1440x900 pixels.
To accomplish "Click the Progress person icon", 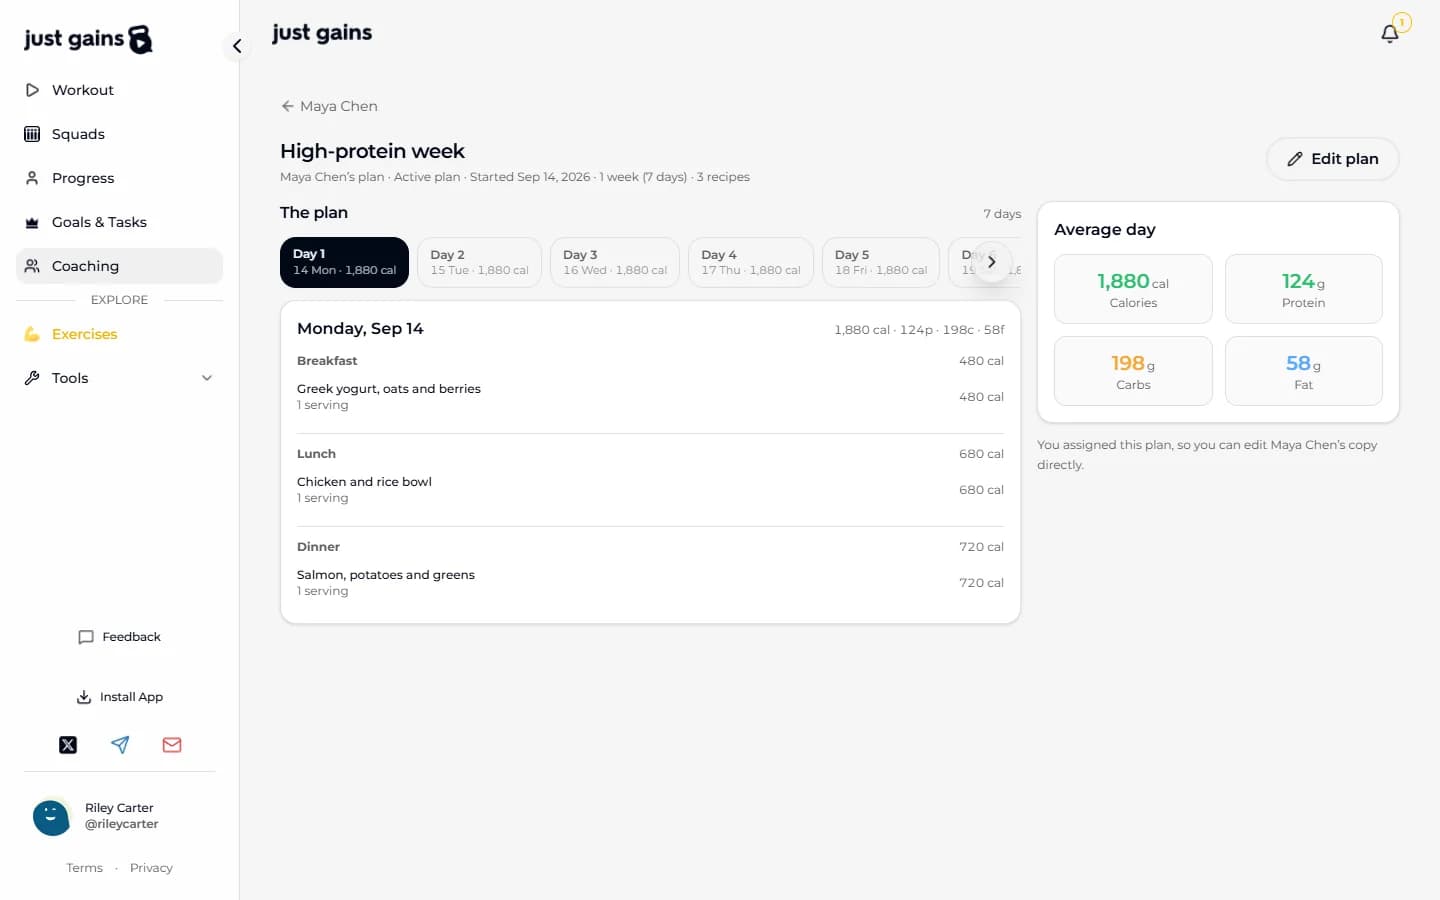I will click(32, 178).
